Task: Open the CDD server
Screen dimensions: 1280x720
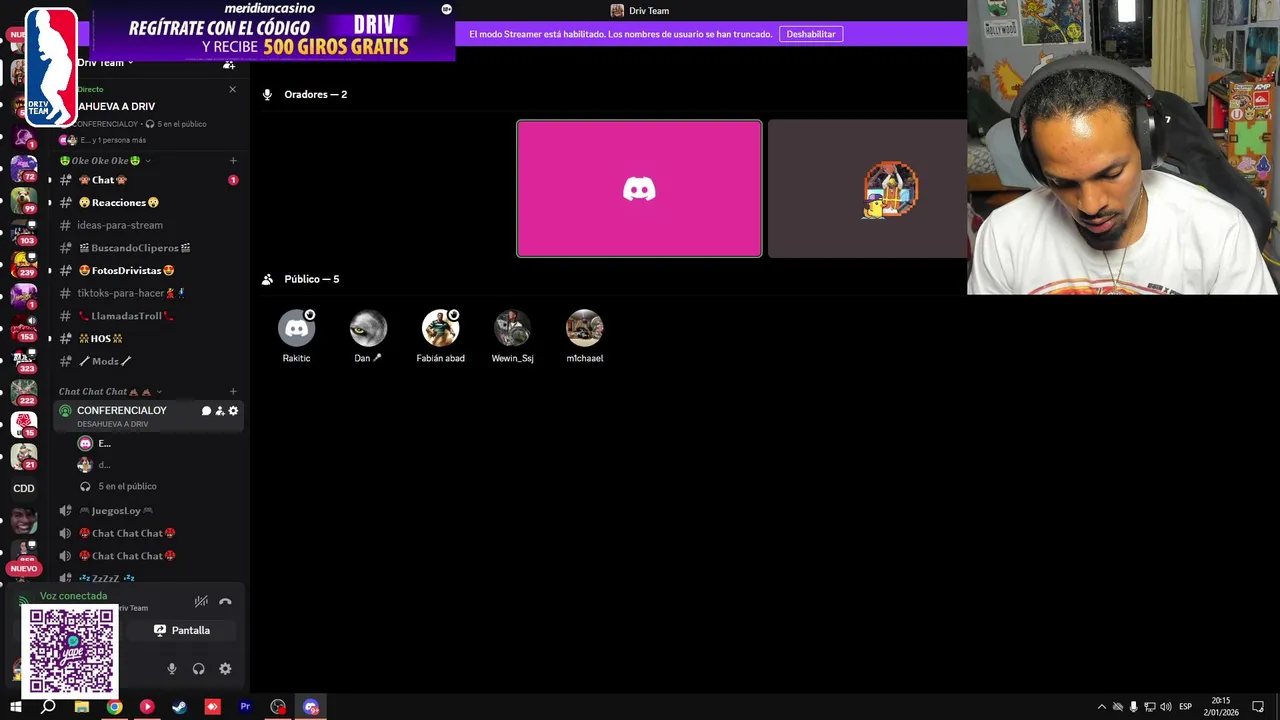Action: pyautogui.click(x=24, y=488)
